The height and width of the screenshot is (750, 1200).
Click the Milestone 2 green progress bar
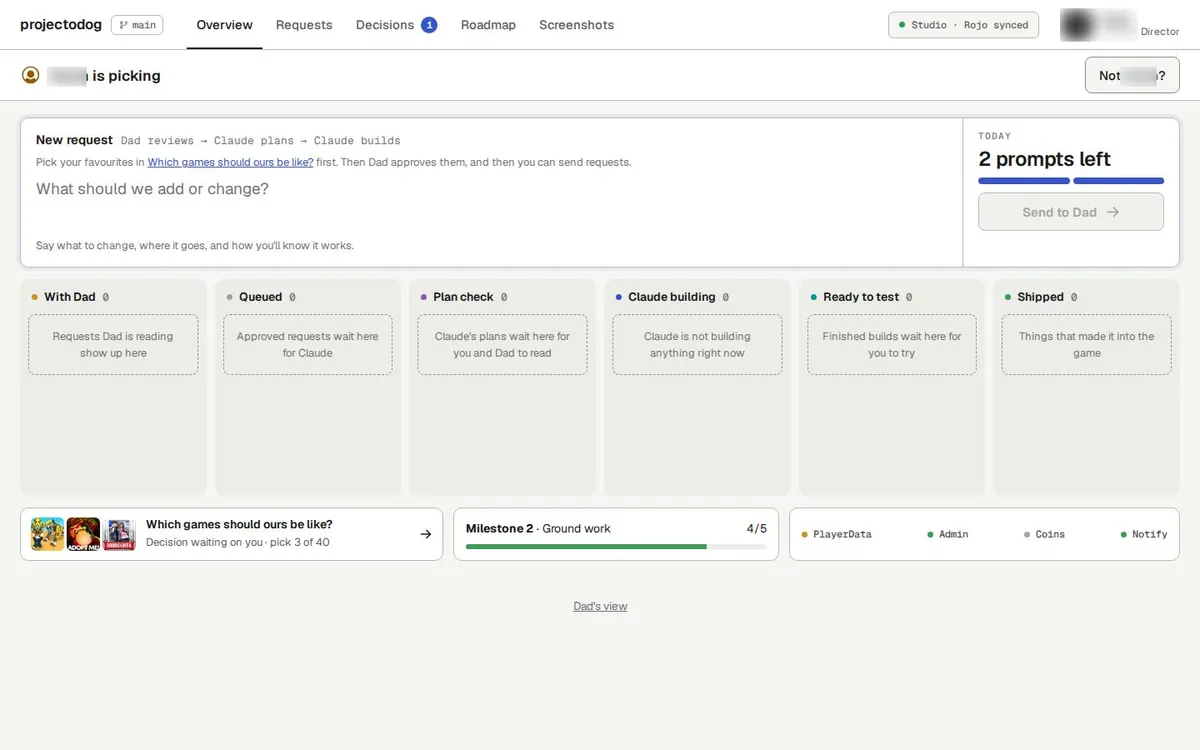[616, 547]
